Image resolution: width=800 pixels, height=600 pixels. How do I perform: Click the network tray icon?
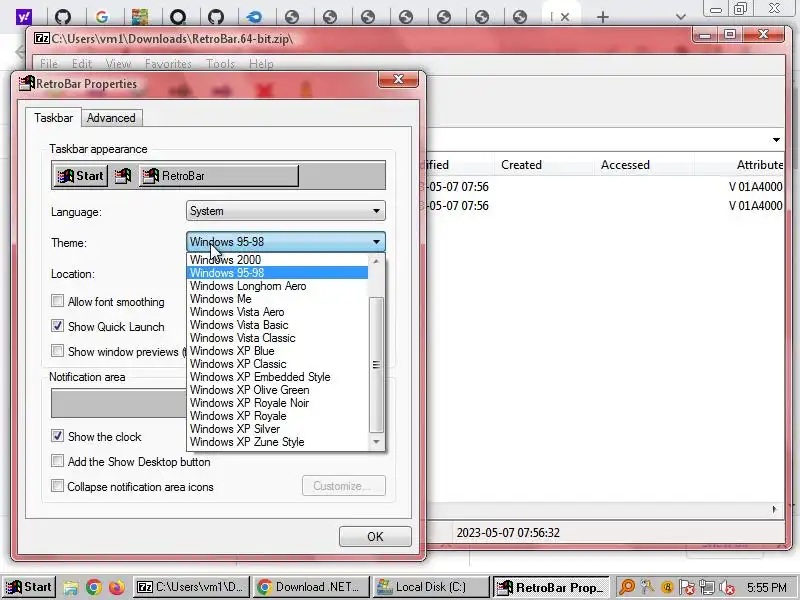707,588
